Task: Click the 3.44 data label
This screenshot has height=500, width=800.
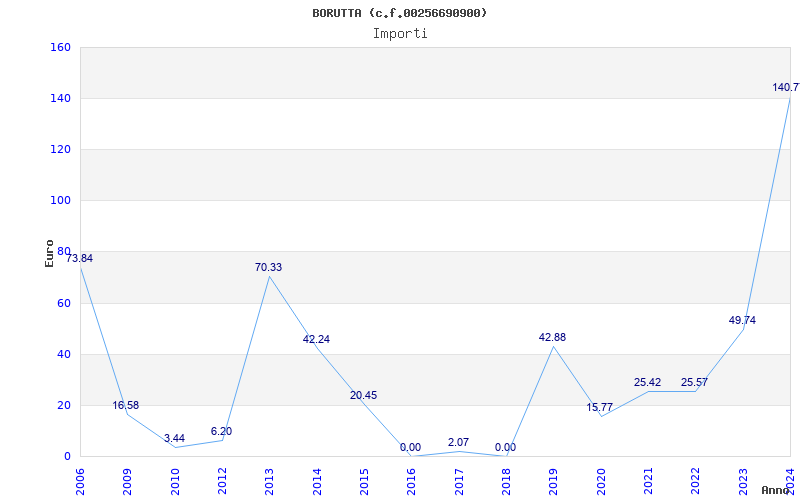Action: 174,438
